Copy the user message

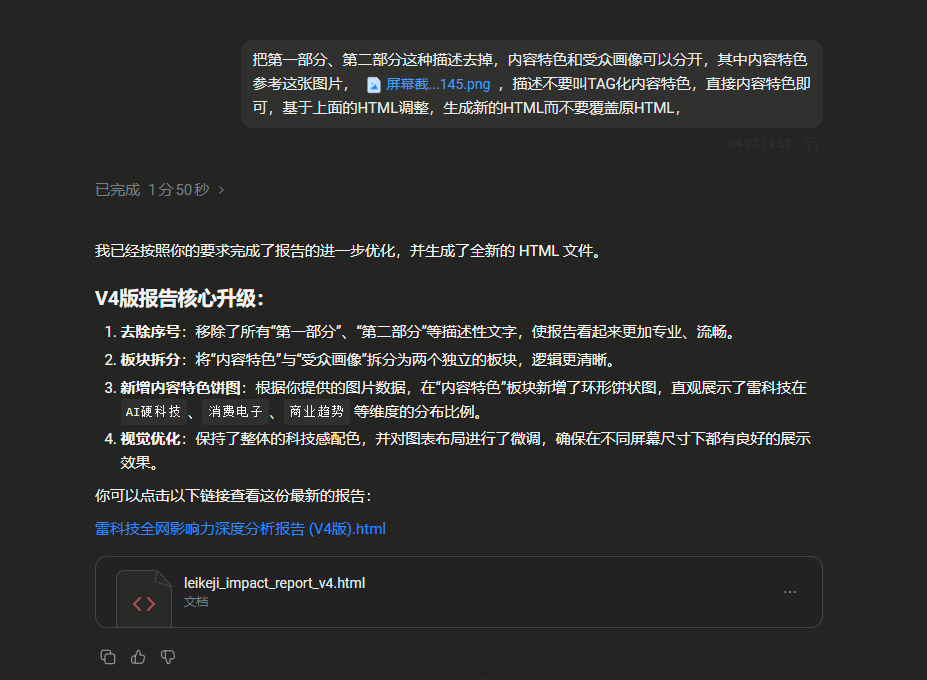tap(811, 144)
